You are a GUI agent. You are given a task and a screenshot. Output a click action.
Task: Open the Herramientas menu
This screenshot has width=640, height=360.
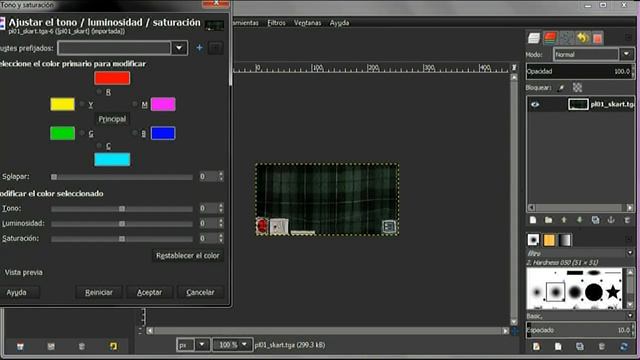coord(246,23)
